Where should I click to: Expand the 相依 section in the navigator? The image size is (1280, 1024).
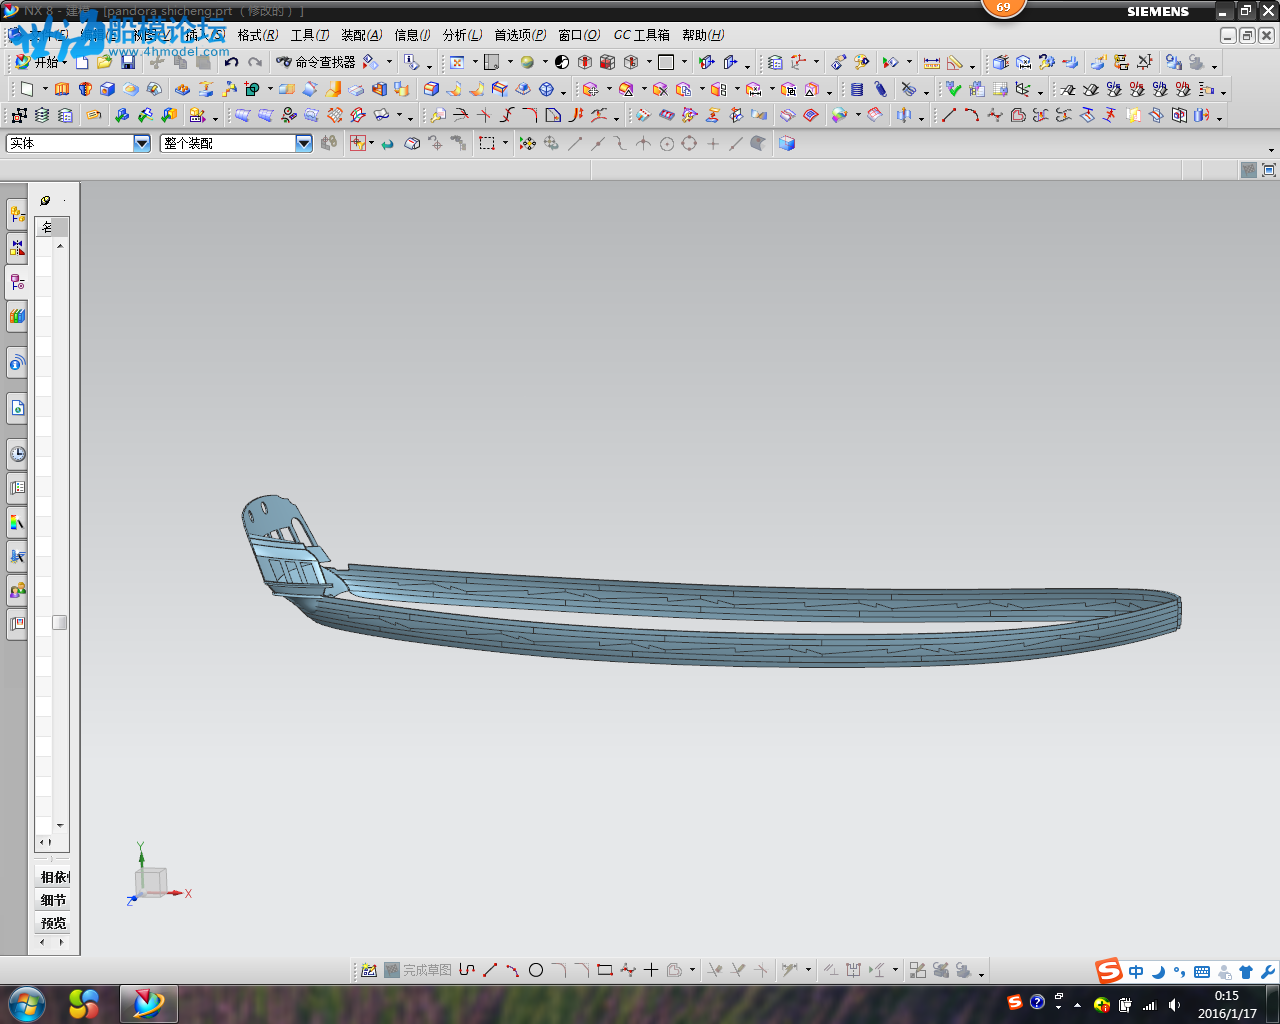click(x=53, y=877)
